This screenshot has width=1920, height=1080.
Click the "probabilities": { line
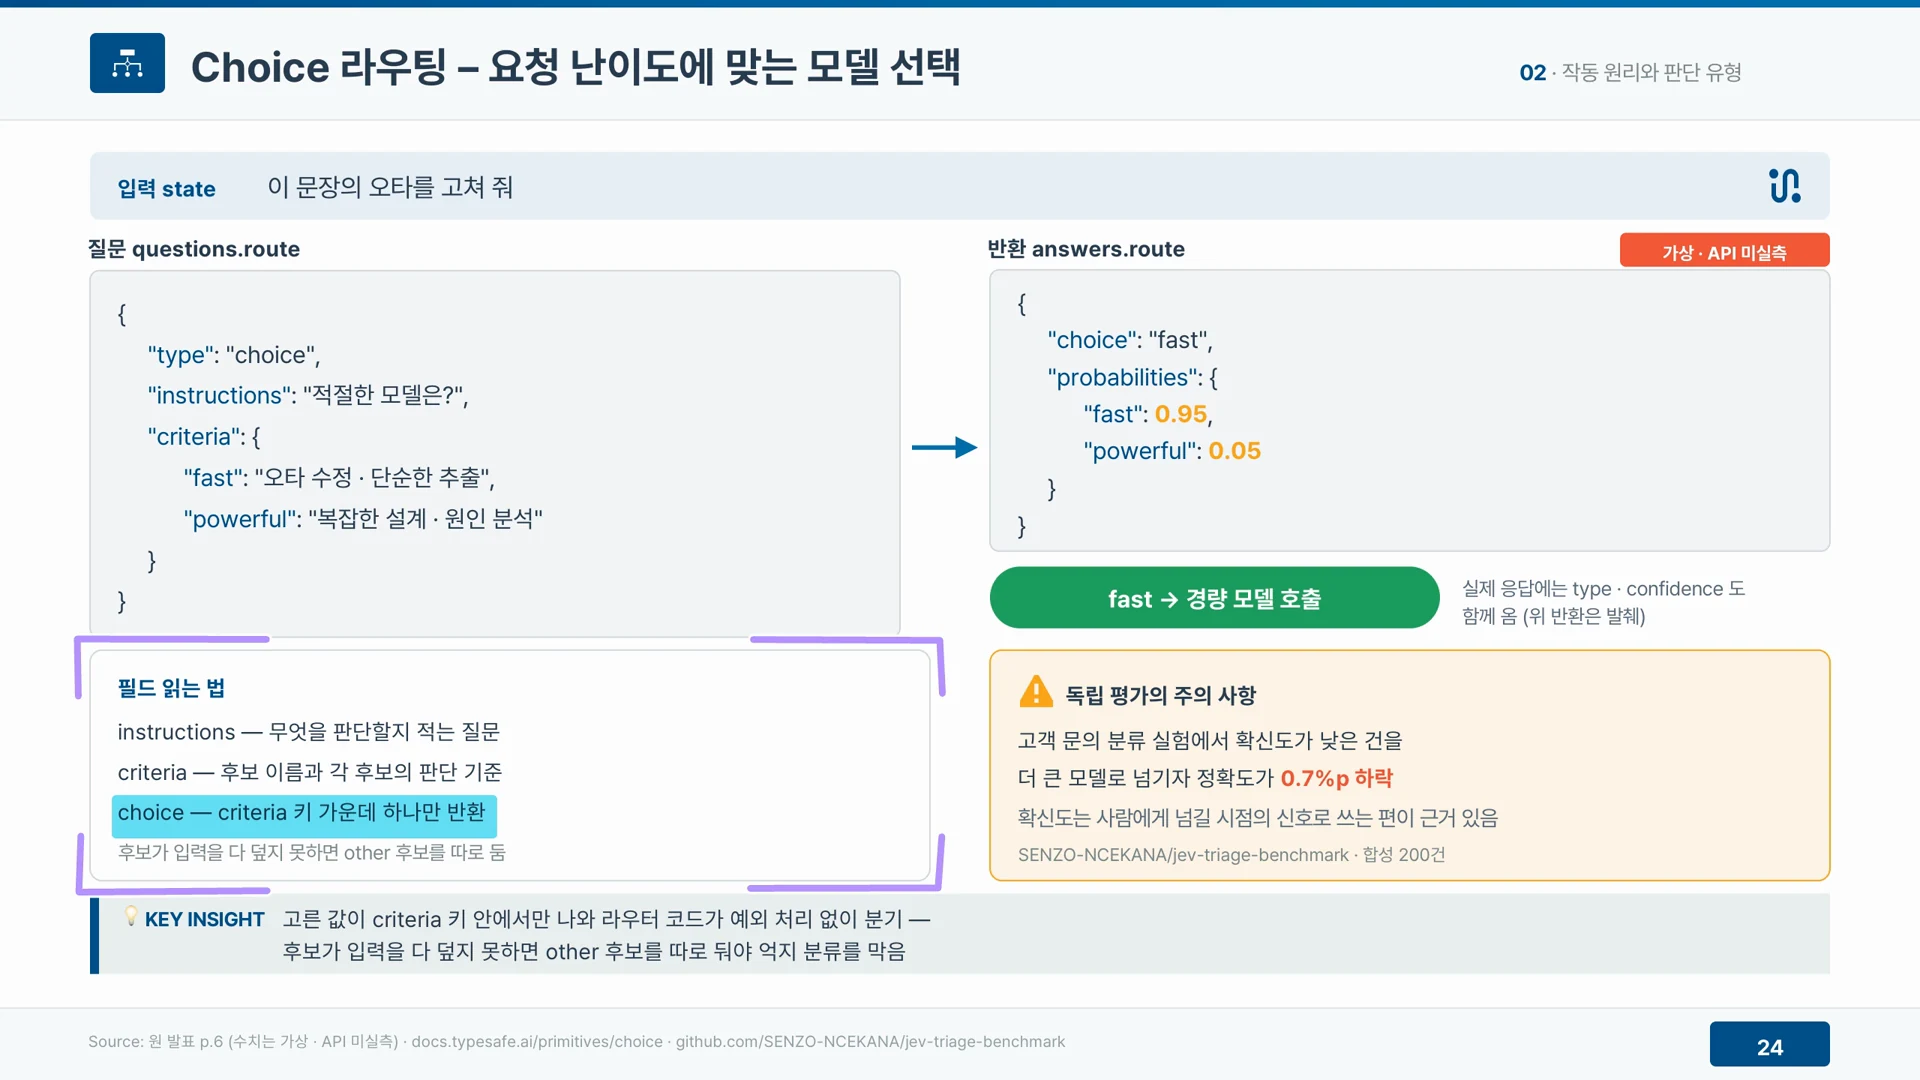(1132, 377)
